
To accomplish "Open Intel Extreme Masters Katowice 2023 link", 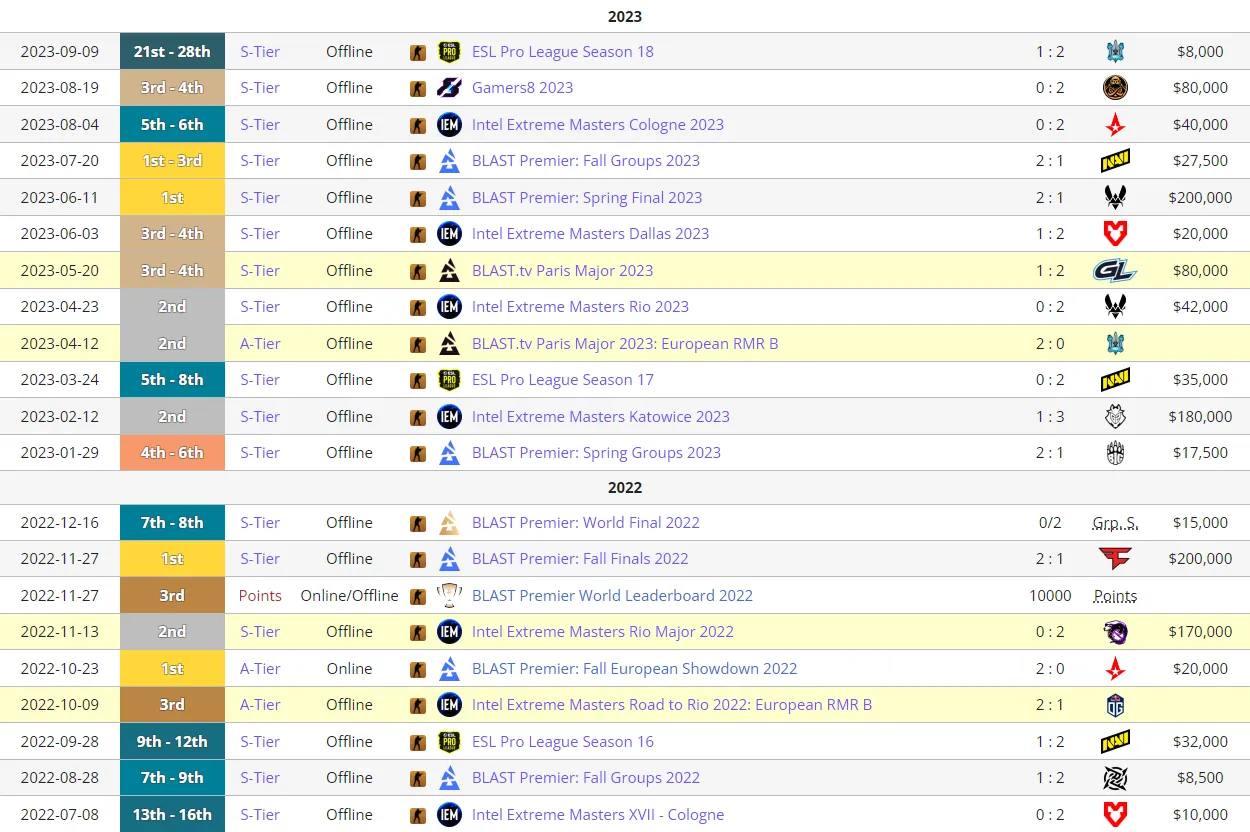I will click(x=601, y=417).
